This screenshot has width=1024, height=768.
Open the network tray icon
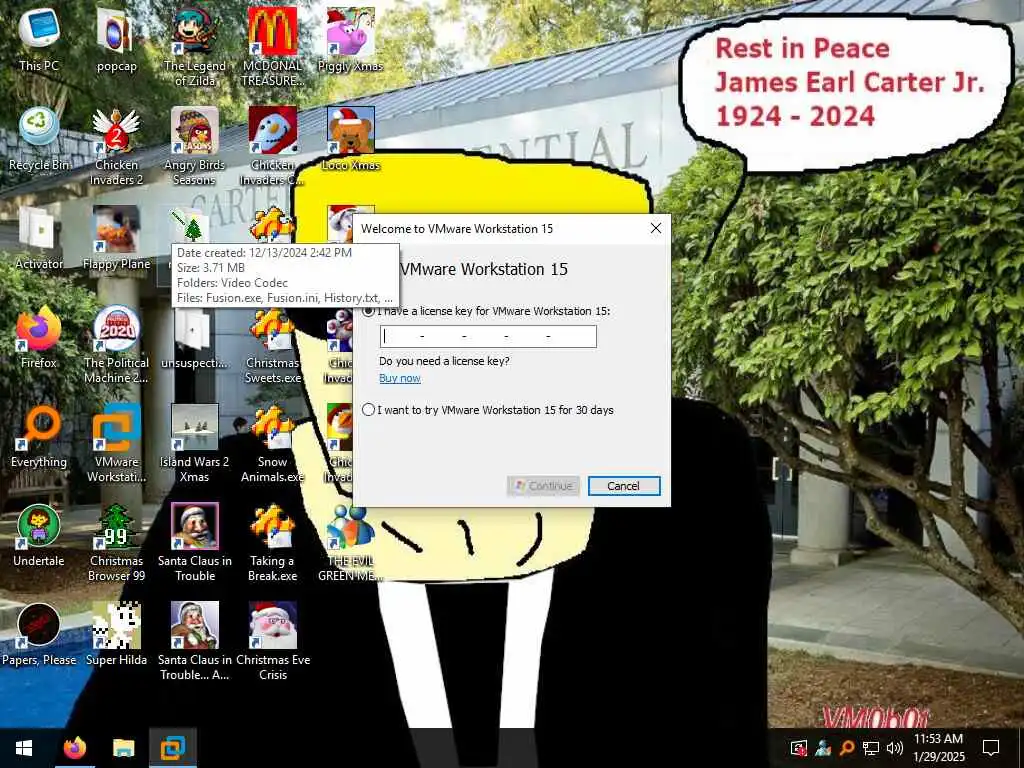coord(871,748)
